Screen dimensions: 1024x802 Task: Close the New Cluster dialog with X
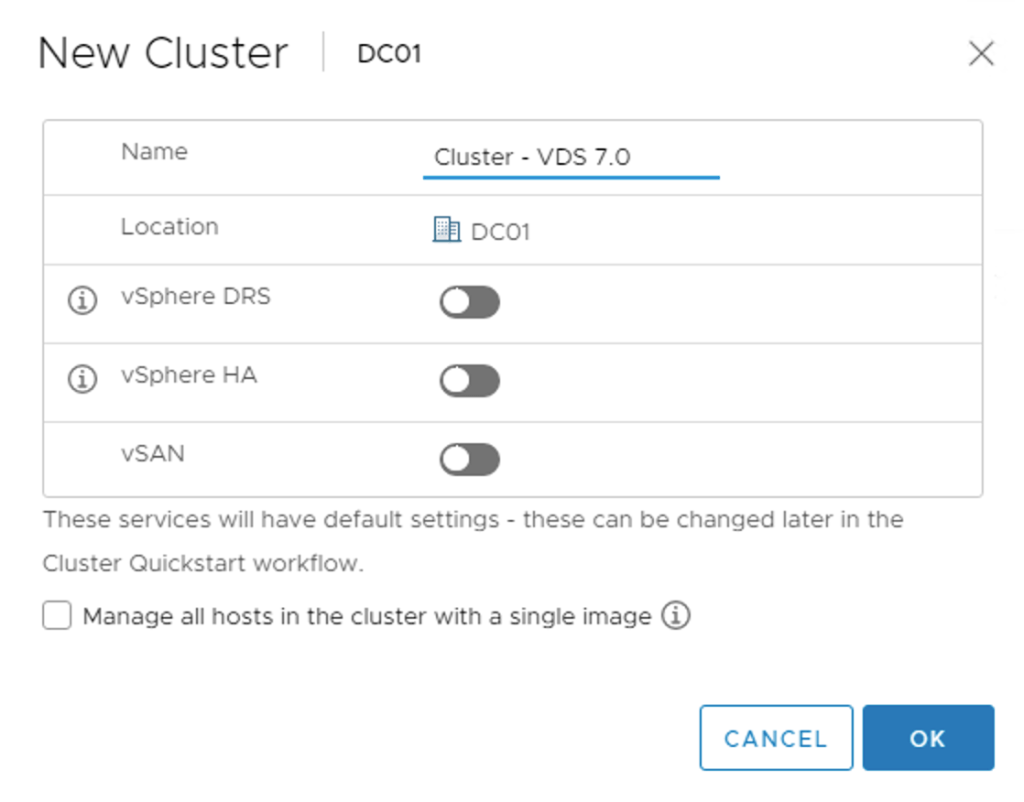point(981,54)
